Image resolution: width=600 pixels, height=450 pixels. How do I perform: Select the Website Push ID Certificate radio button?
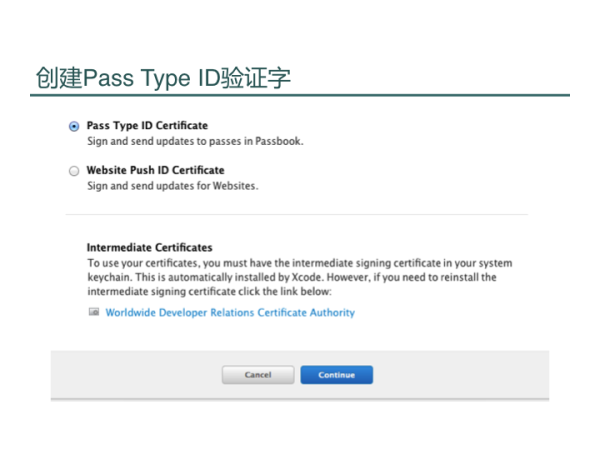coord(74,171)
